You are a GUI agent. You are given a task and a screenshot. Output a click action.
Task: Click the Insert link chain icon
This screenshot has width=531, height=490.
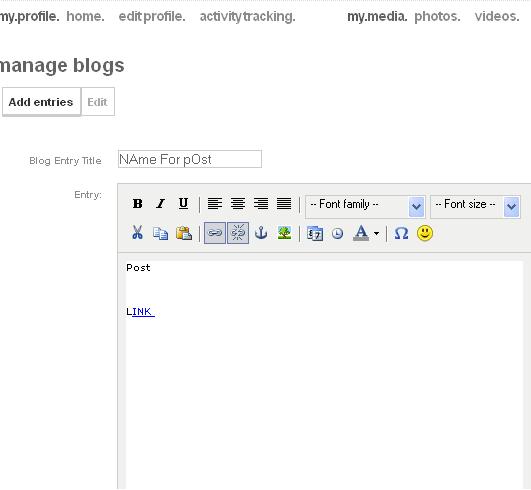tap(215, 233)
